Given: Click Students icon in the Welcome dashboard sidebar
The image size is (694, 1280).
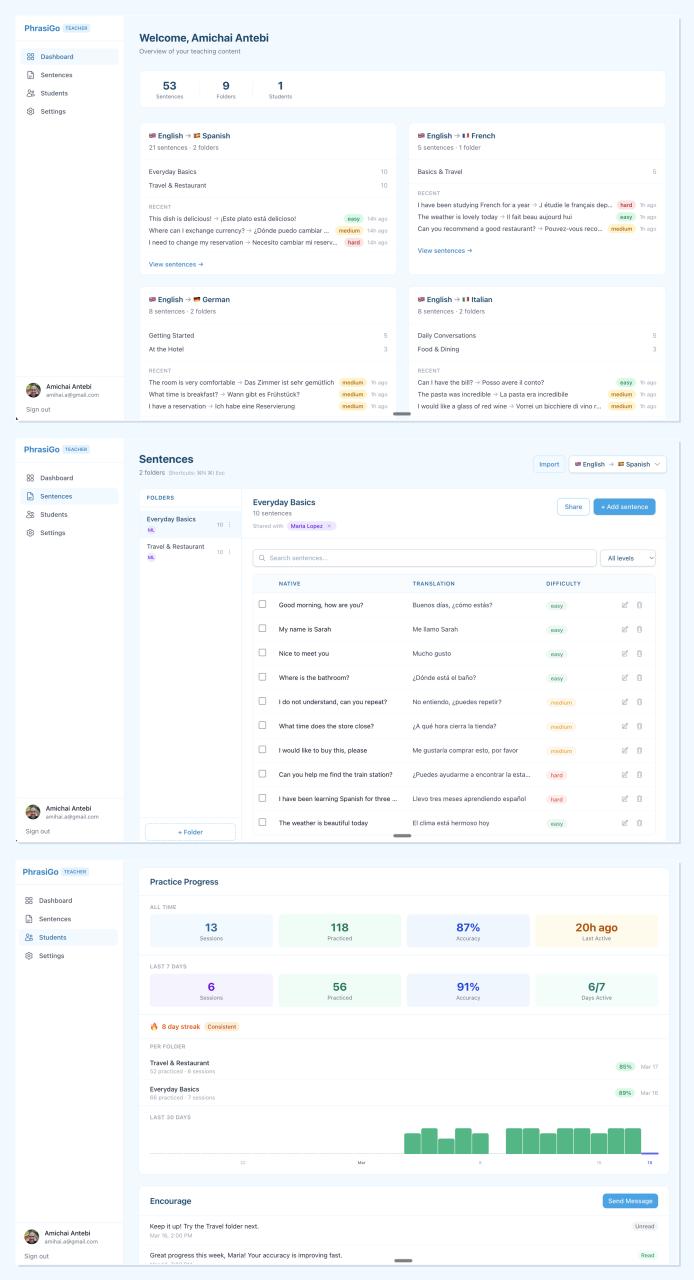Looking at the screenshot, I should coord(31,93).
